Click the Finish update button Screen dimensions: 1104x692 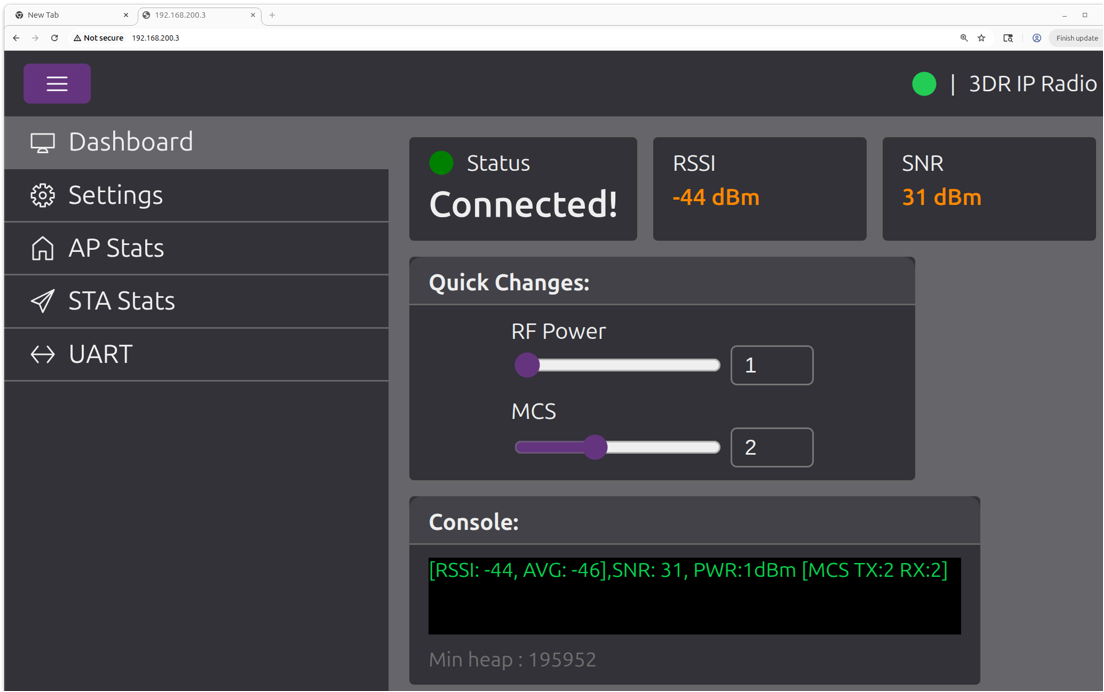[1076, 38]
